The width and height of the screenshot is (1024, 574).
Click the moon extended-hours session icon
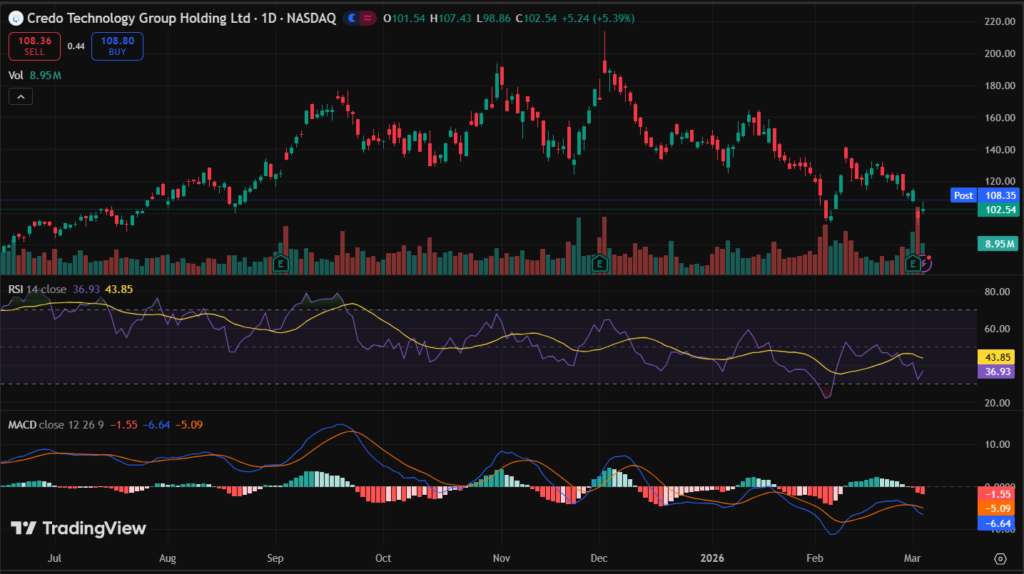tap(351, 19)
